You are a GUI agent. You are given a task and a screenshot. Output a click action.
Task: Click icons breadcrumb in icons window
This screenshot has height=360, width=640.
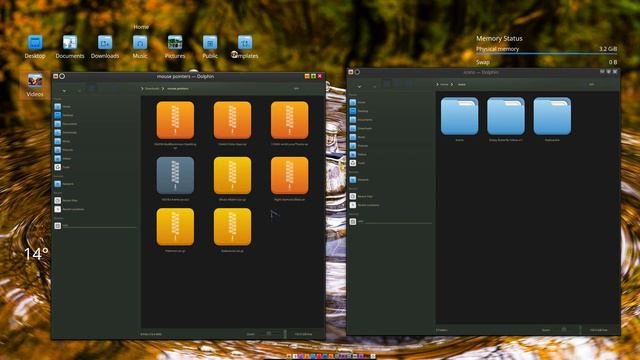(462, 84)
